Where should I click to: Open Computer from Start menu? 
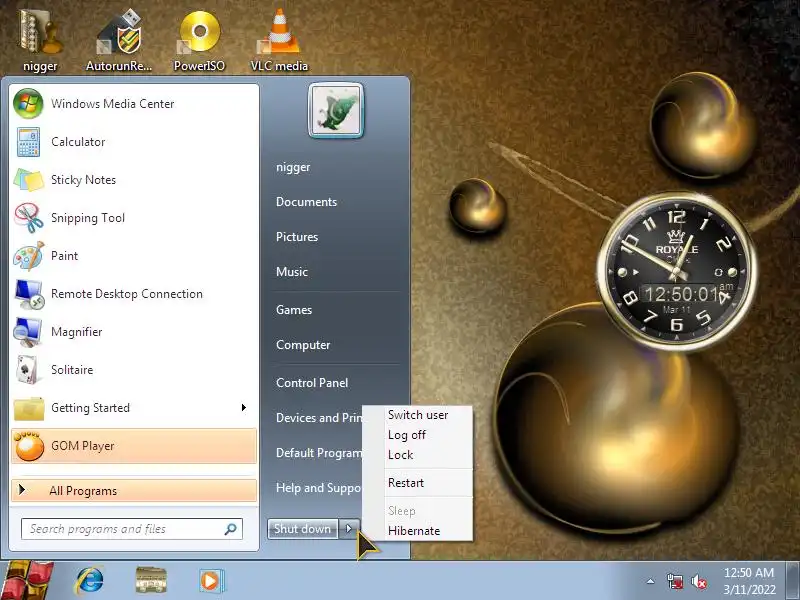(303, 345)
